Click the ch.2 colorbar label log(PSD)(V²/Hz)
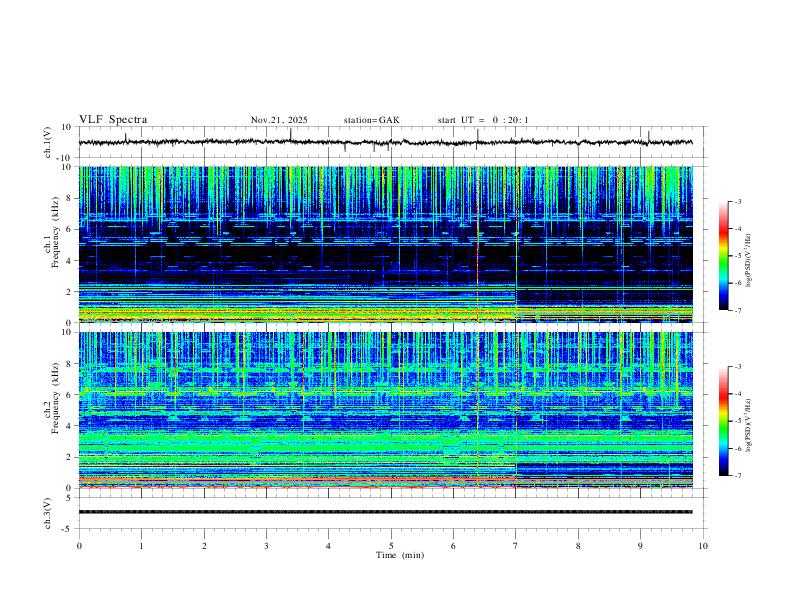This screenshot has height=612, width=792. click(749, 426)
